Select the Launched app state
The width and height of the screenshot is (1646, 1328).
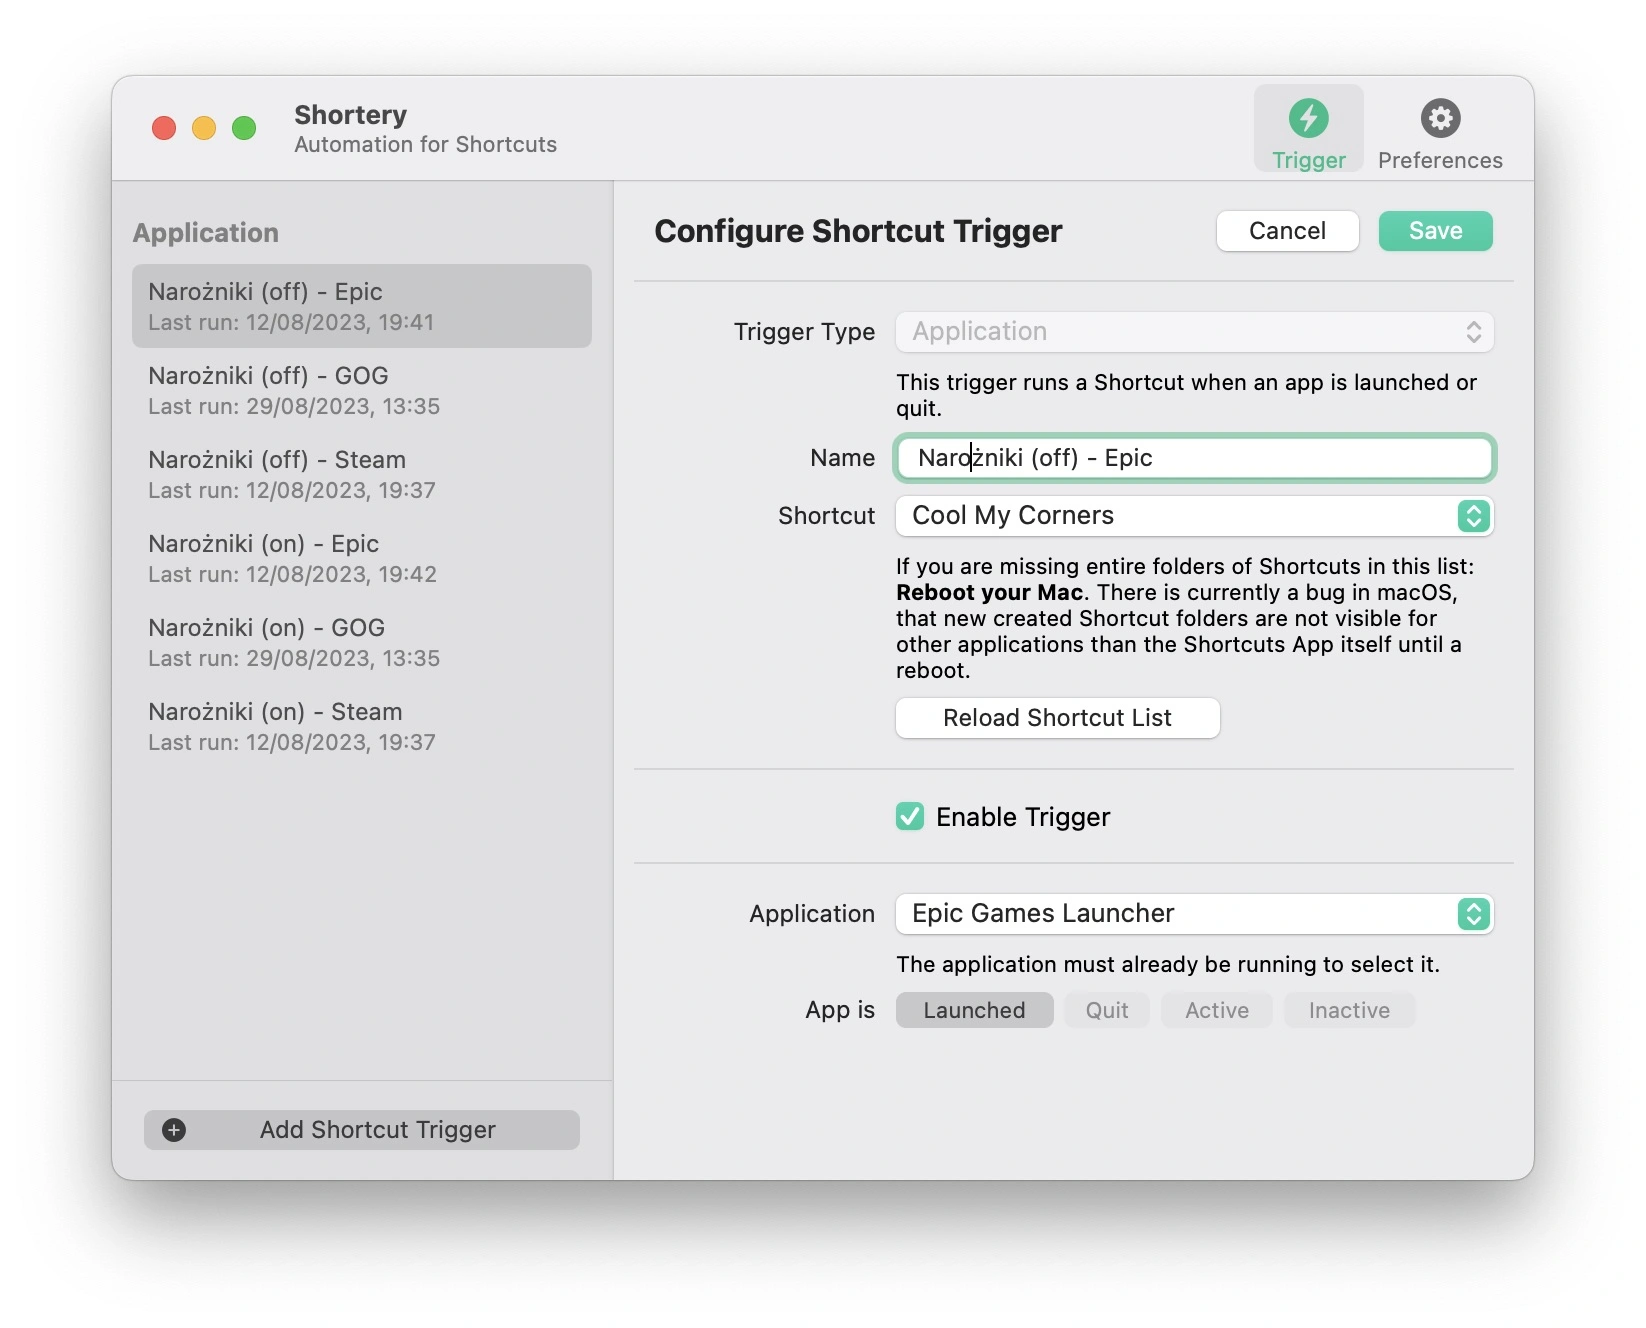(974, 1010)
